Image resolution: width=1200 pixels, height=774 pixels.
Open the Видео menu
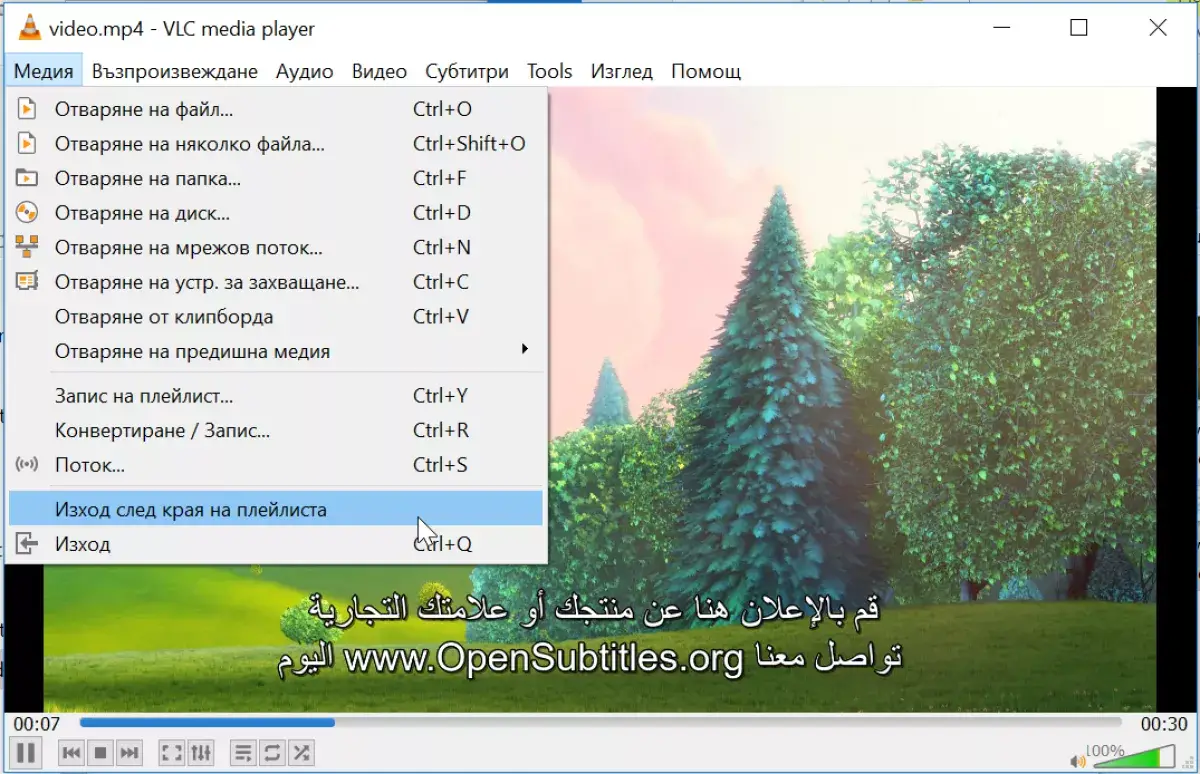tap(379, 71)
